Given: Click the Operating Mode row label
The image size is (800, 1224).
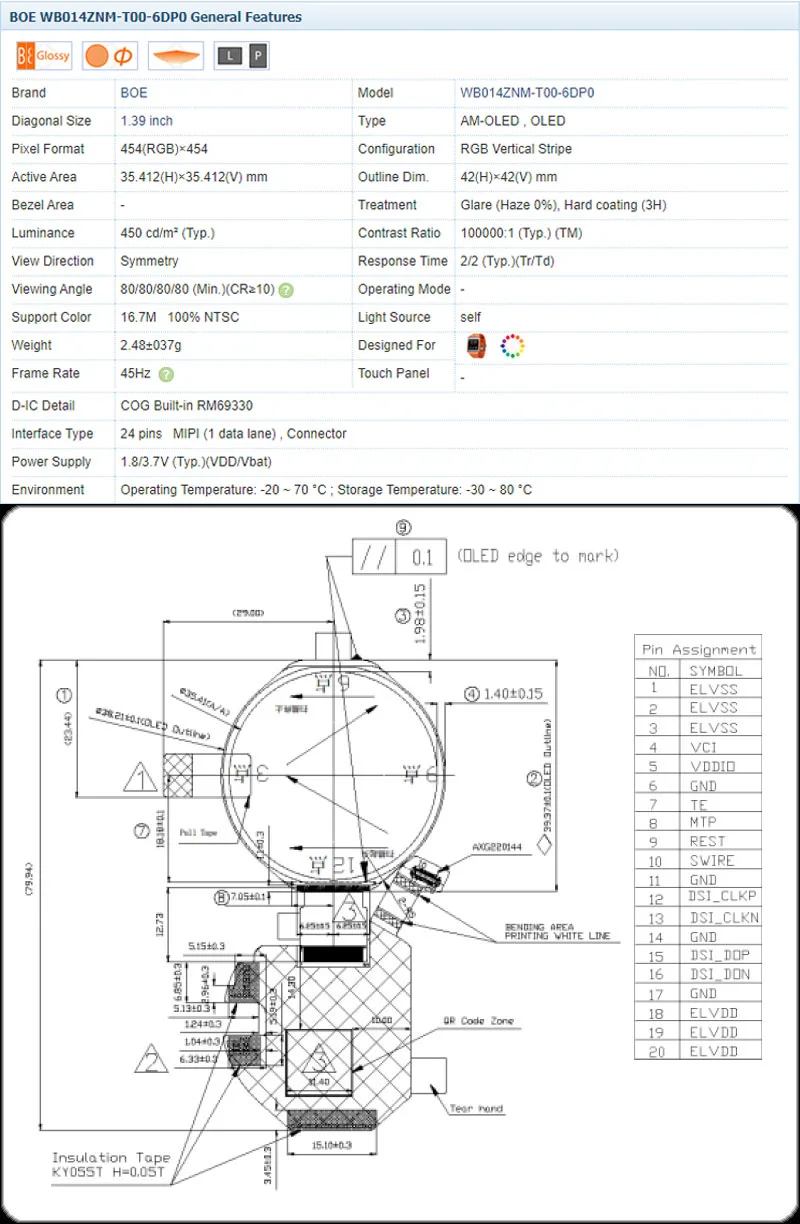Looking at the screenshot, I should tap(404, 289).
